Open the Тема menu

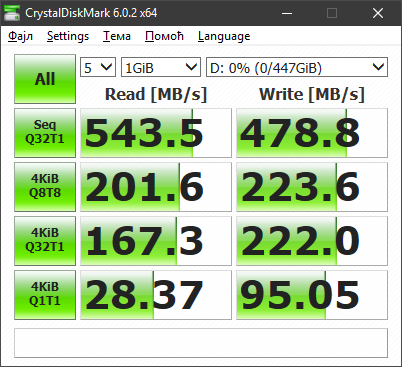pyautogui.click(x=117, y=36)
